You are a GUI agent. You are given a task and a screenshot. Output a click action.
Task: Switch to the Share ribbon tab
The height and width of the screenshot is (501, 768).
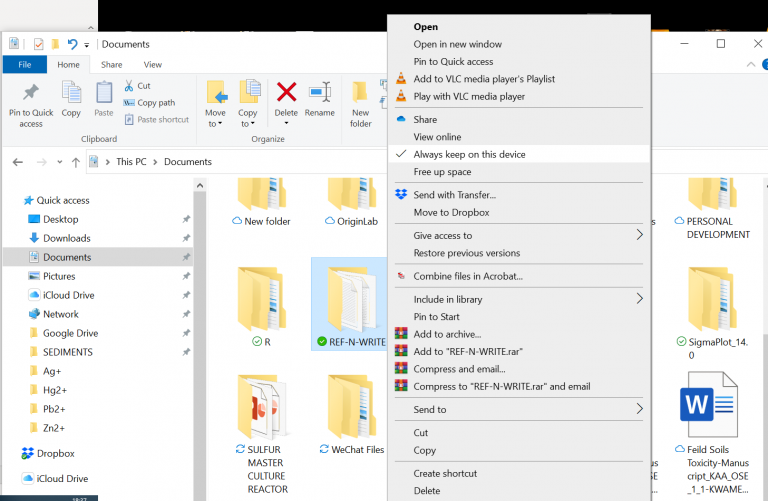click(x=111, y=65)
